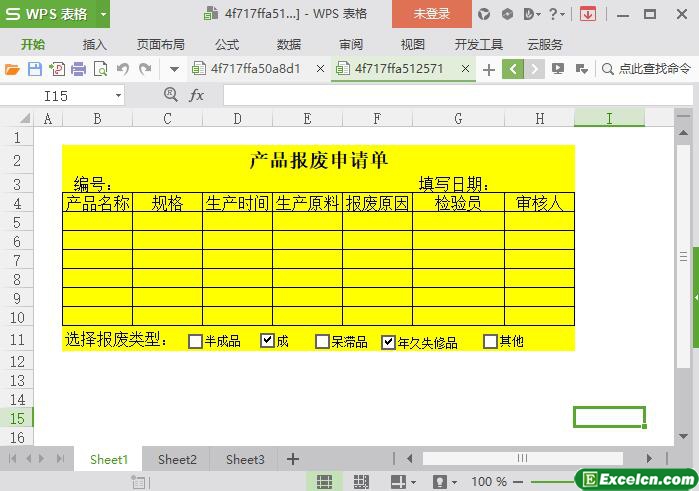Click the export to PDF icon
This screenshot has height=491, width=699.
click(57, 69)
